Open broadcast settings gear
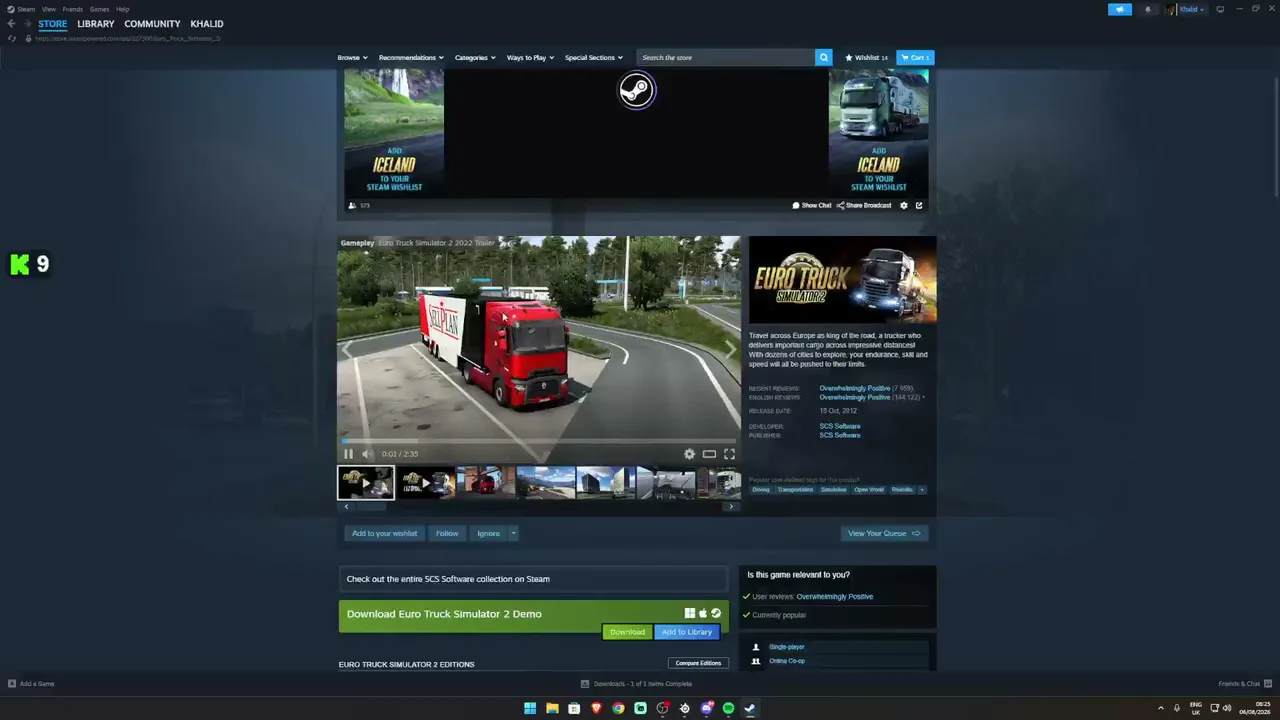Image resolution: width=1280 pixels, height=720 pixels. 904,205
